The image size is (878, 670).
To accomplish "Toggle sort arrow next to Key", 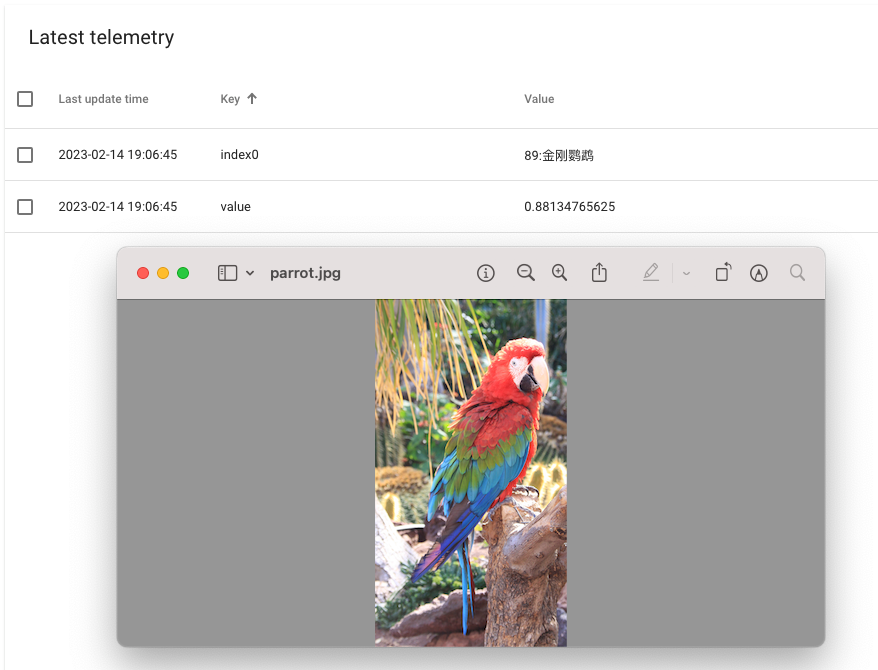I will [x=252, y=99].
